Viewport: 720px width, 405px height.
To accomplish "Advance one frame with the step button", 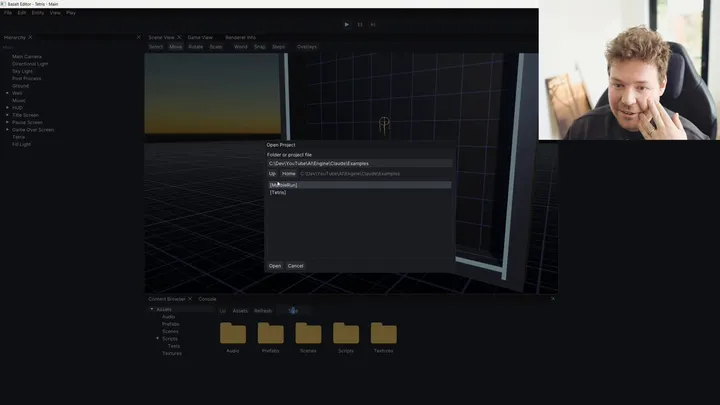I will 373,24.
